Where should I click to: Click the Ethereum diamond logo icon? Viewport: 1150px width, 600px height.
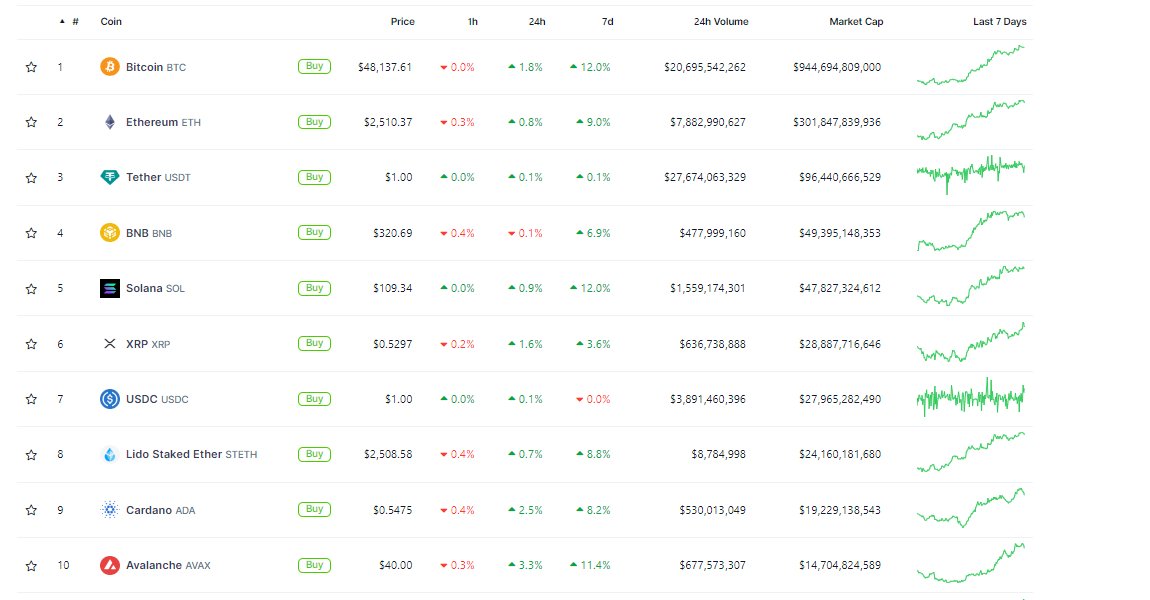[109, 122]
